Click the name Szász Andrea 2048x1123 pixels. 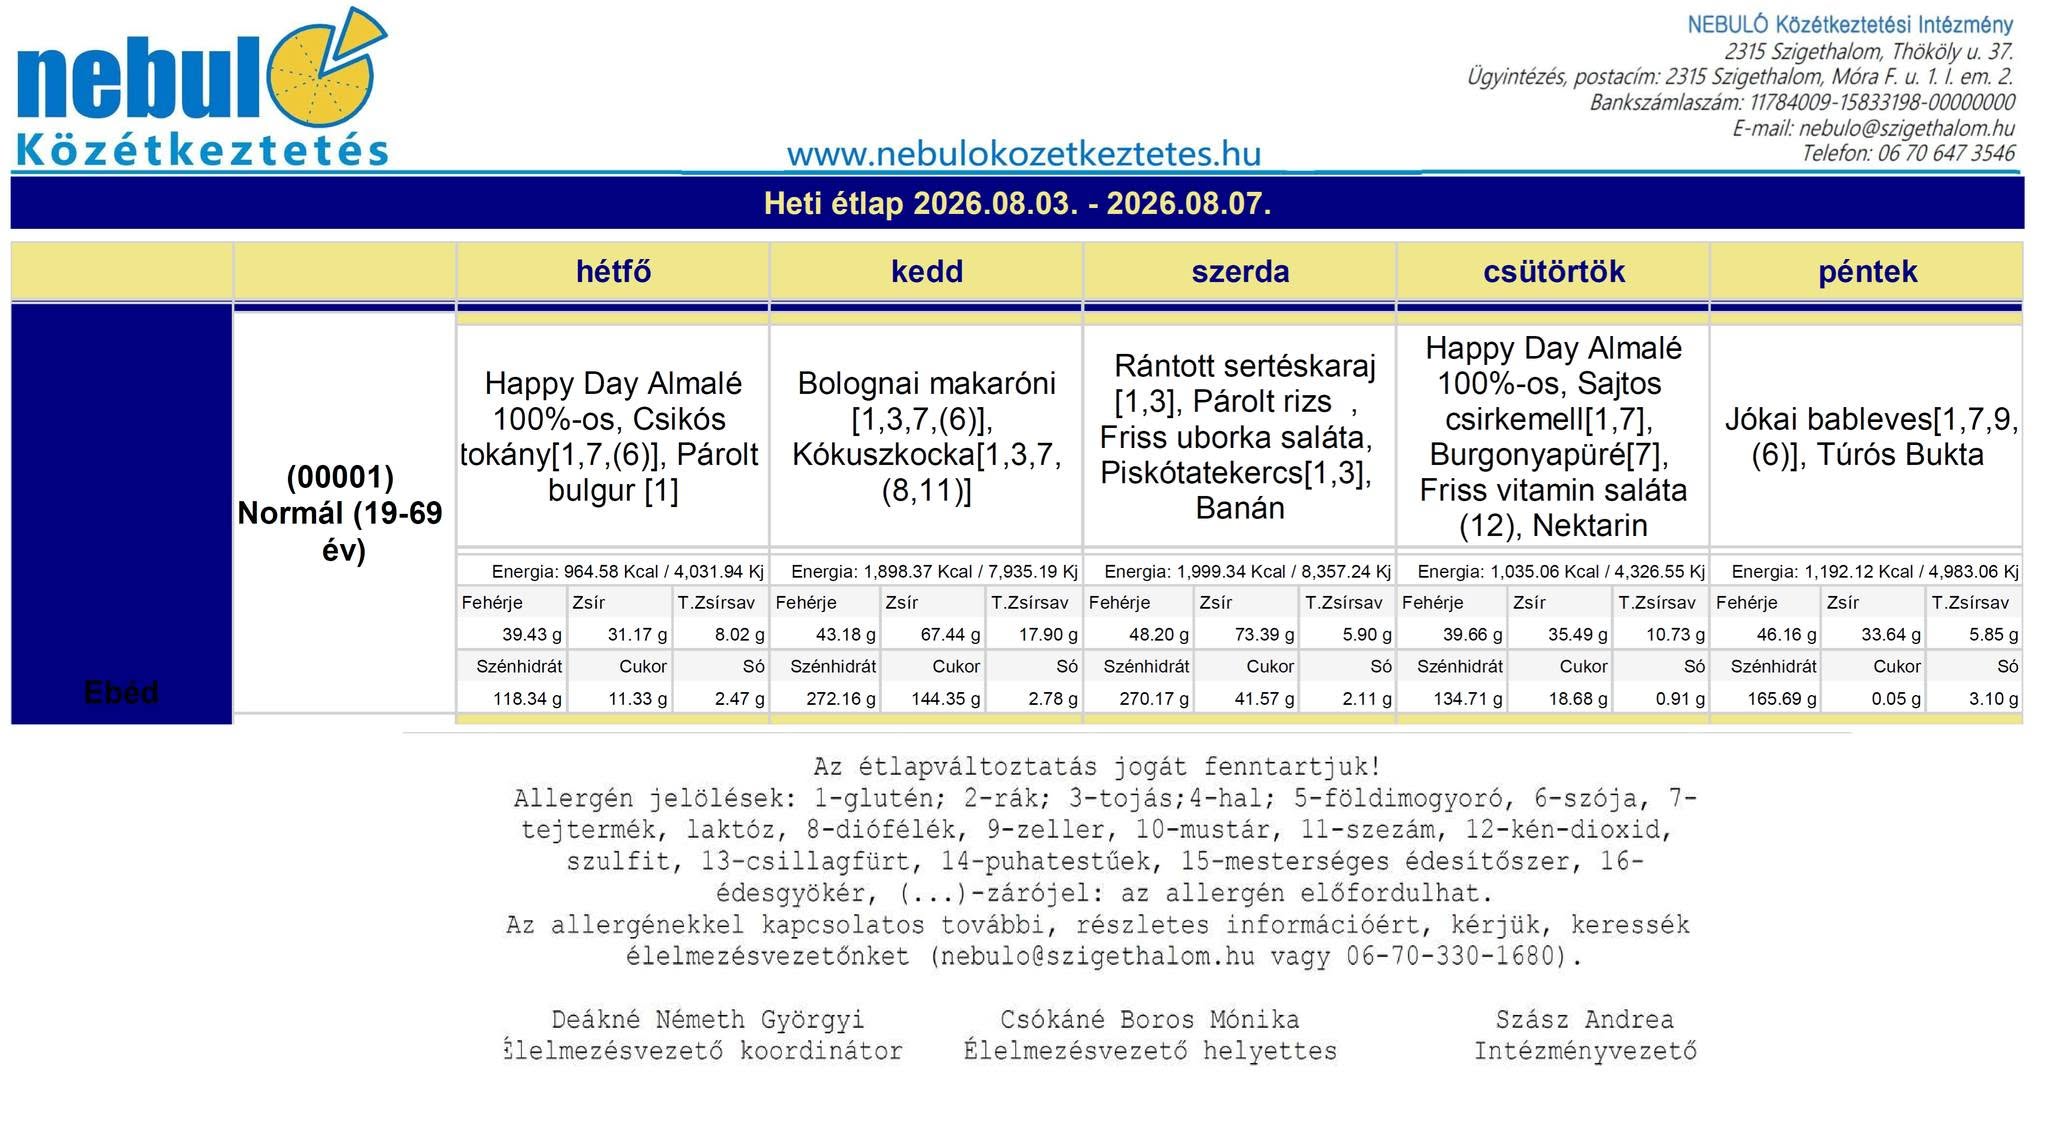(x=1584, y=1020)
